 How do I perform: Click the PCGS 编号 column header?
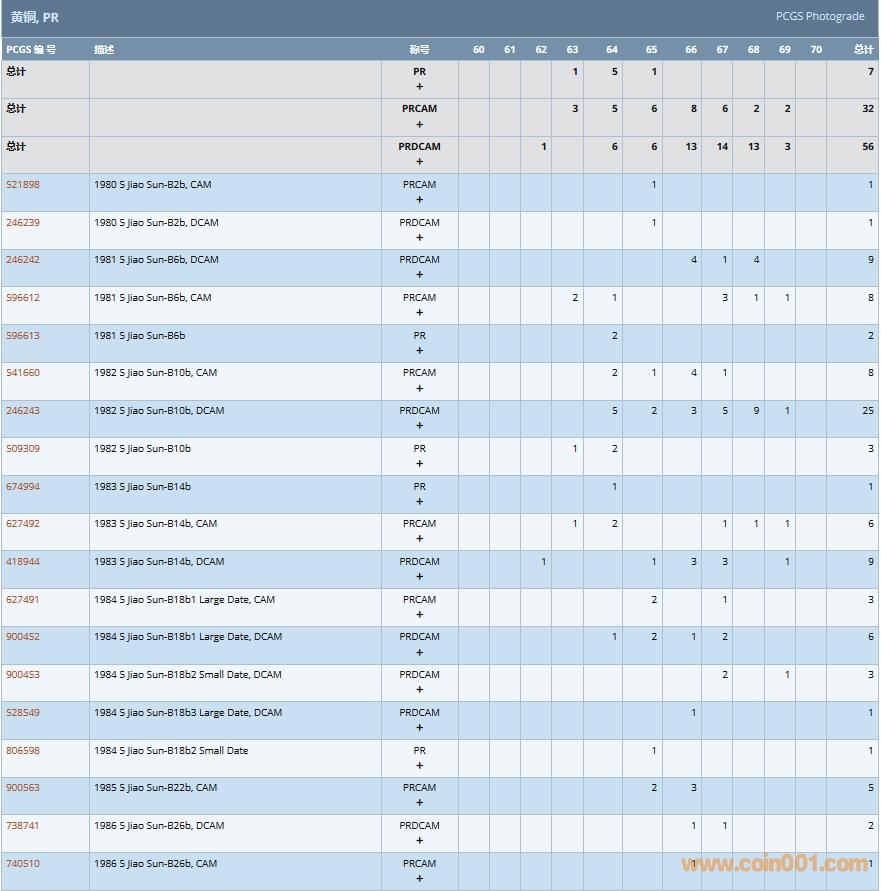click(31, 50)
